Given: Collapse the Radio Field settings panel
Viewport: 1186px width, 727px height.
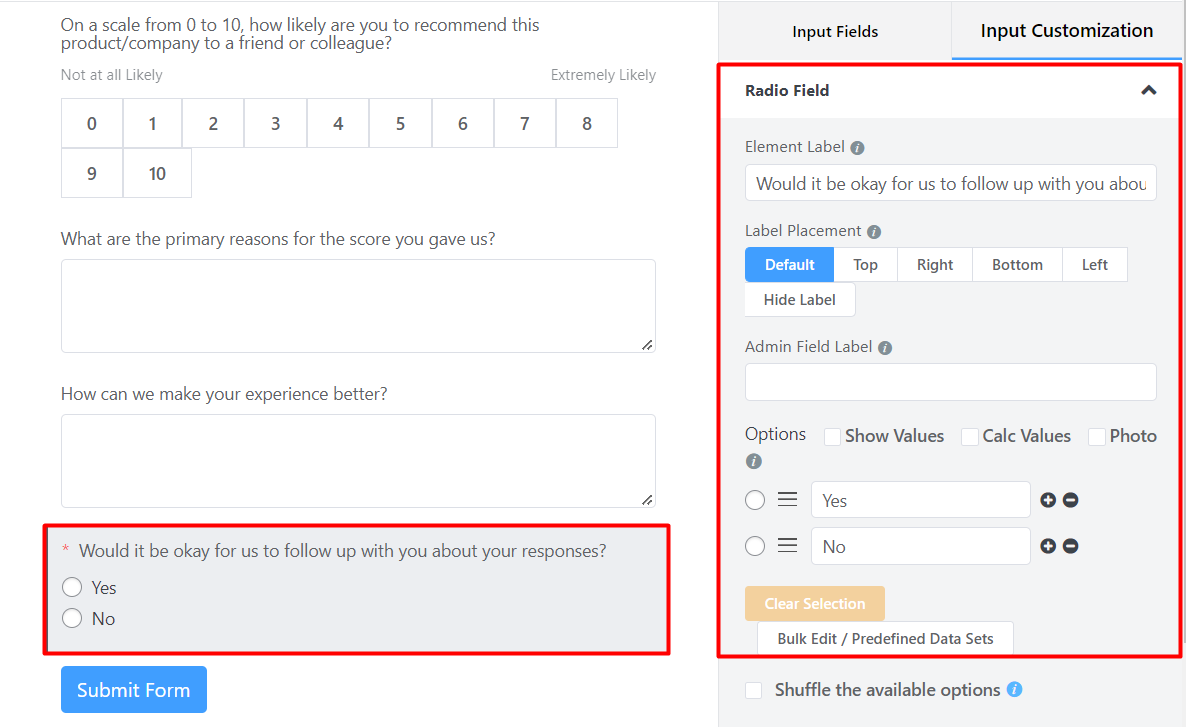Looking at the screenshot, I should pyautogui.click(x=1148, y=90).
